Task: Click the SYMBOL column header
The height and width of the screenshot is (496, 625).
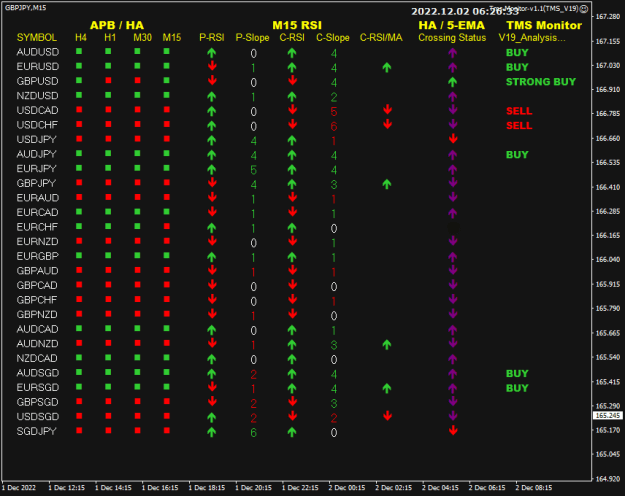Action: [x=37, y=37]
